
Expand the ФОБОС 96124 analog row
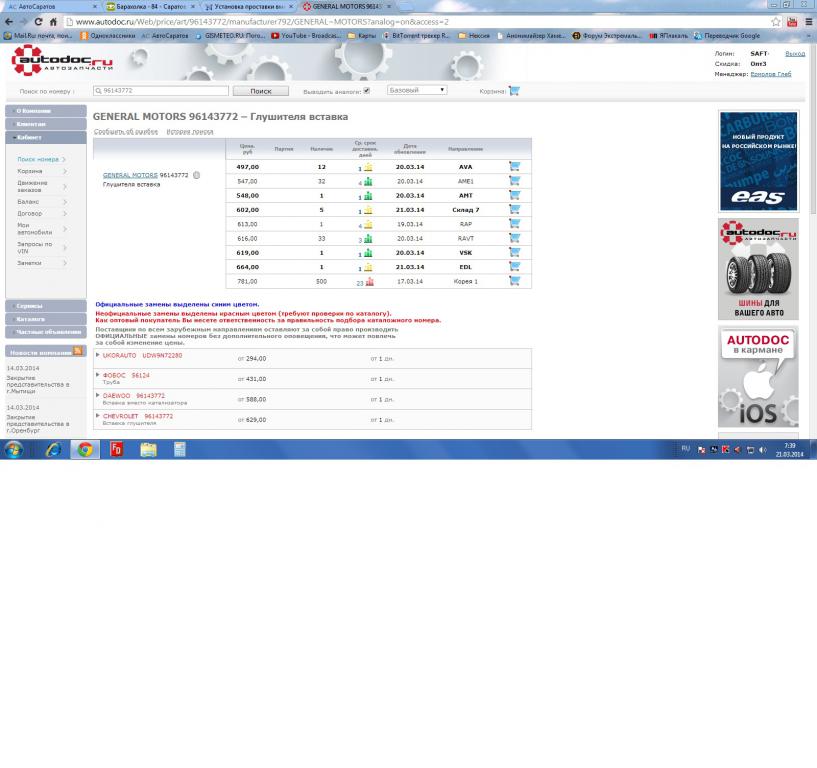pyautogui.click(x=97, y=375)
